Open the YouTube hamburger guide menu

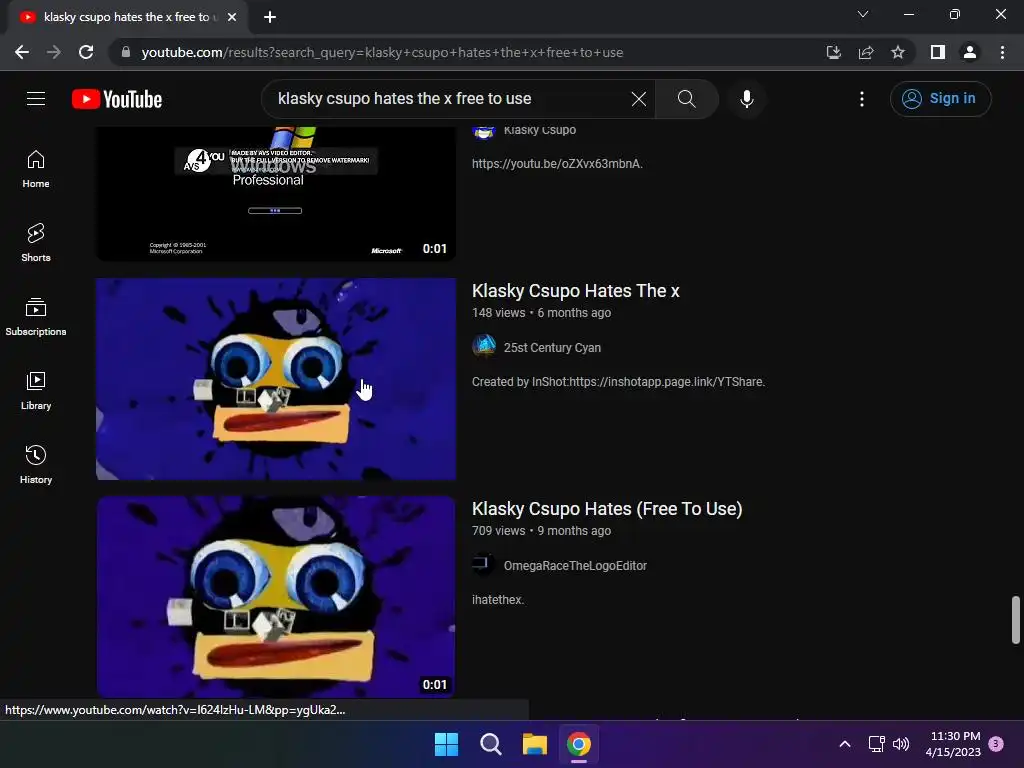pos(36,99)
